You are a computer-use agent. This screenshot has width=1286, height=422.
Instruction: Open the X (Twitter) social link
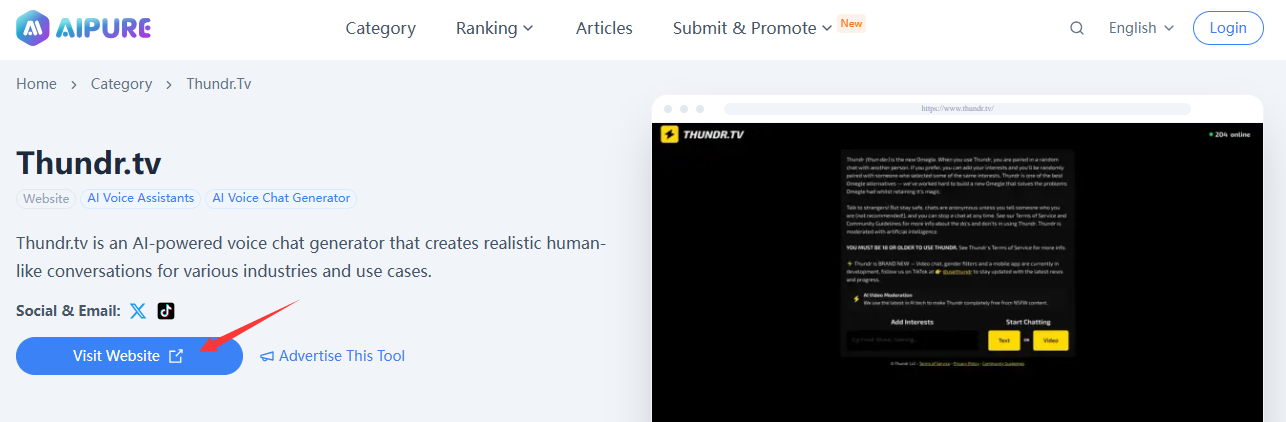point(138,311)
